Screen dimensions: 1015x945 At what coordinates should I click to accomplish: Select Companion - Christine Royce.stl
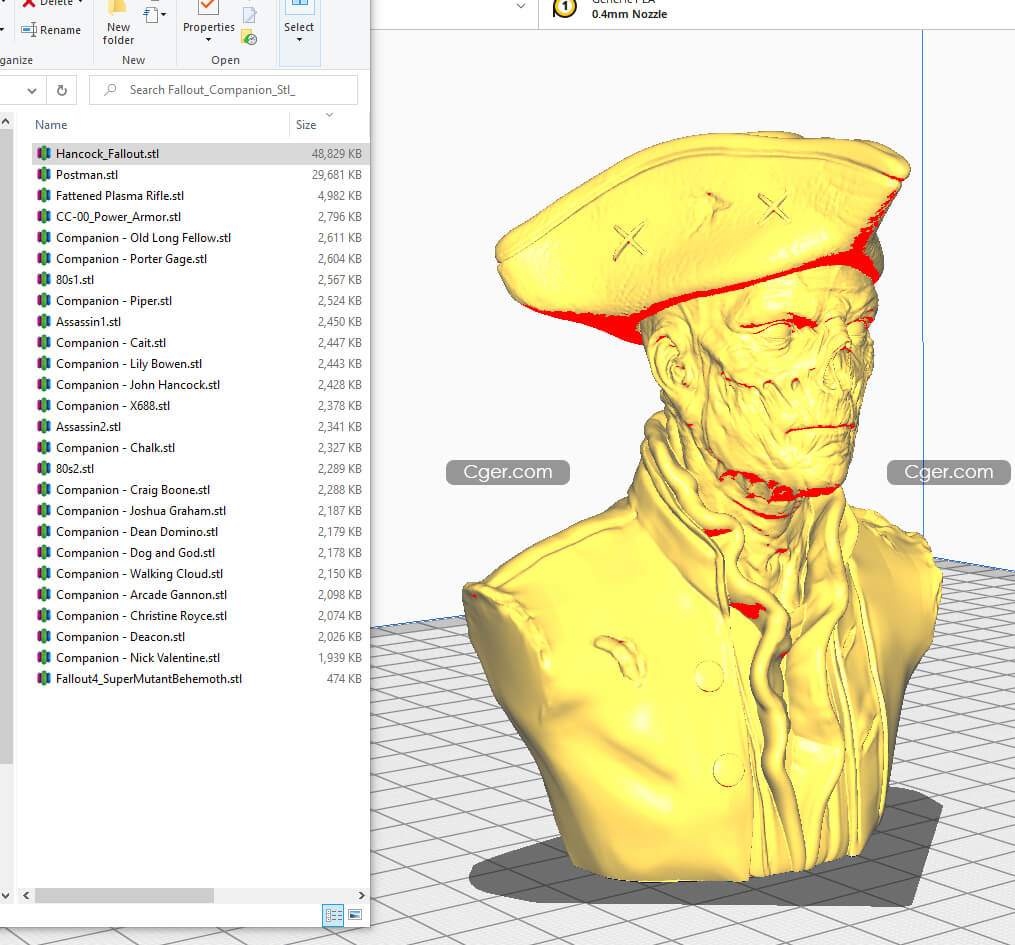[x=201, y=616]
